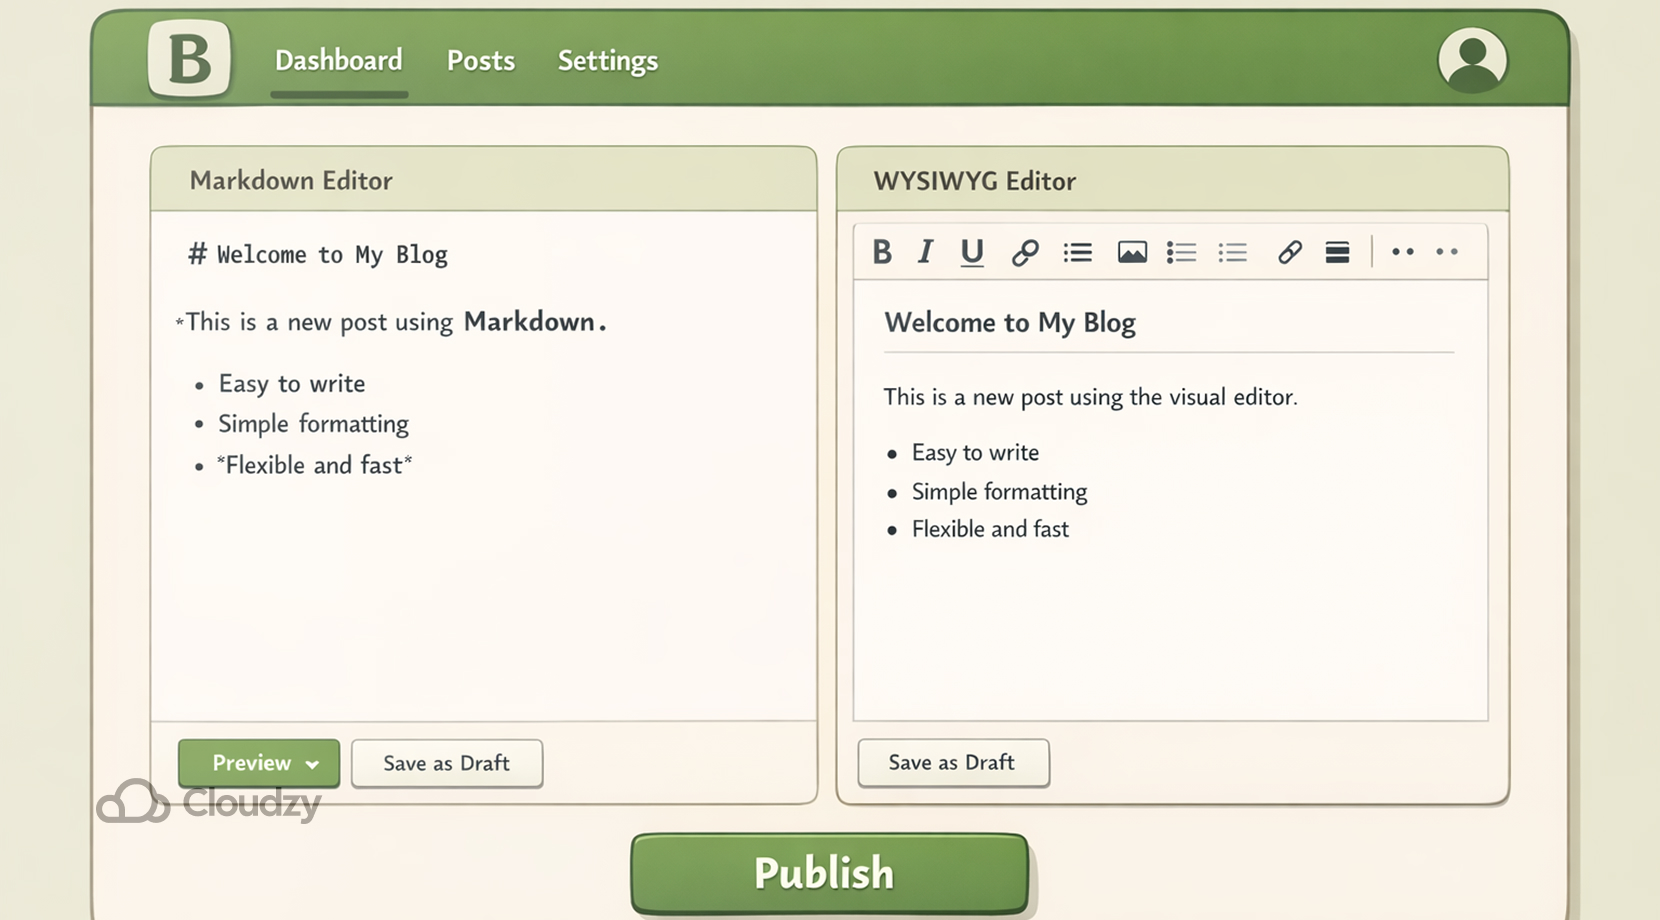Select the blog logo in the header
1660x920 pixels.
189,60
